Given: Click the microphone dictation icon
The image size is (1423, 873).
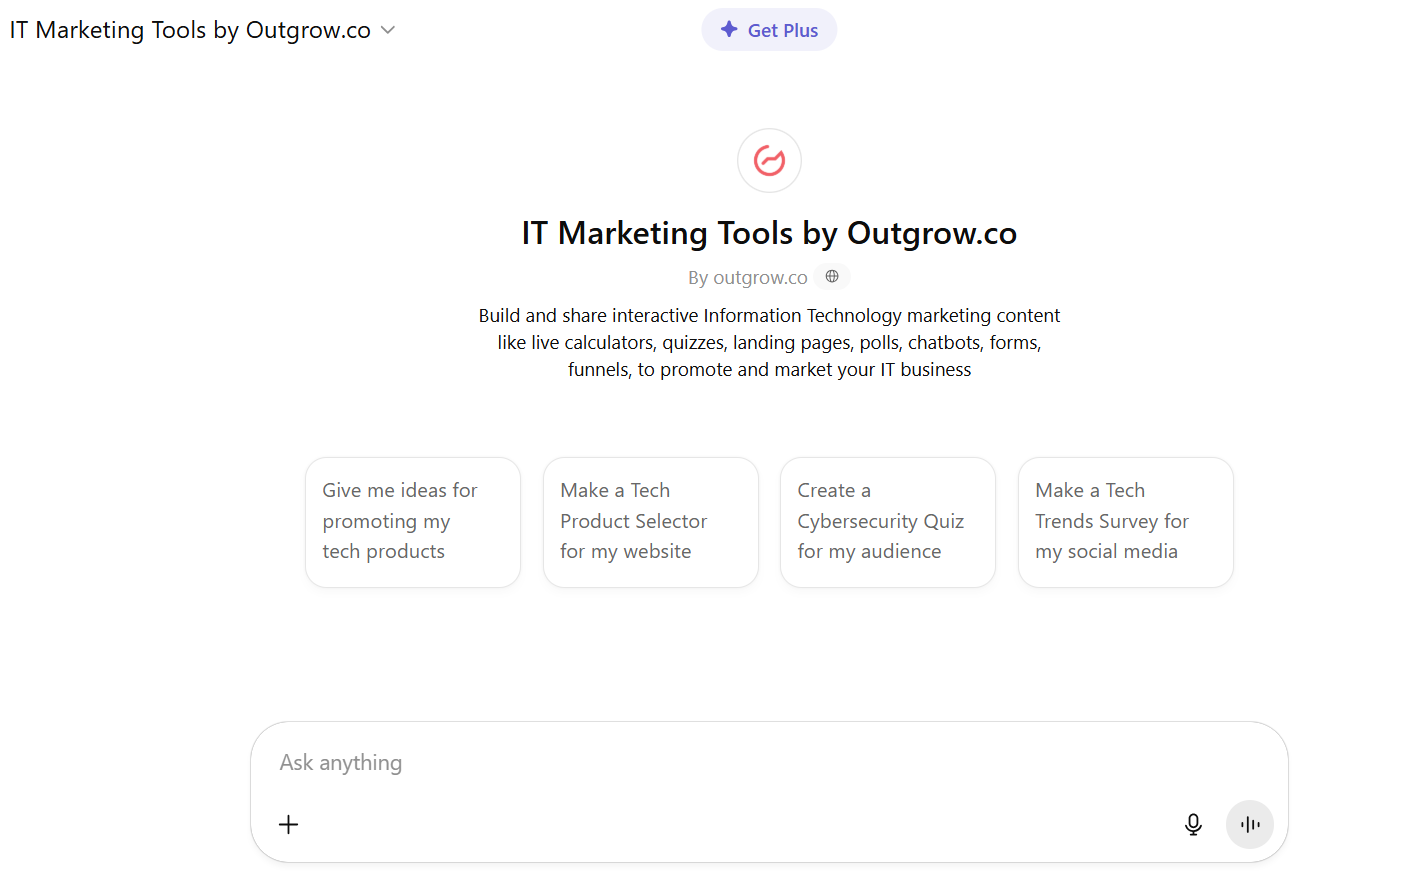Looking at the screenshot, I should pos(1193,824).
